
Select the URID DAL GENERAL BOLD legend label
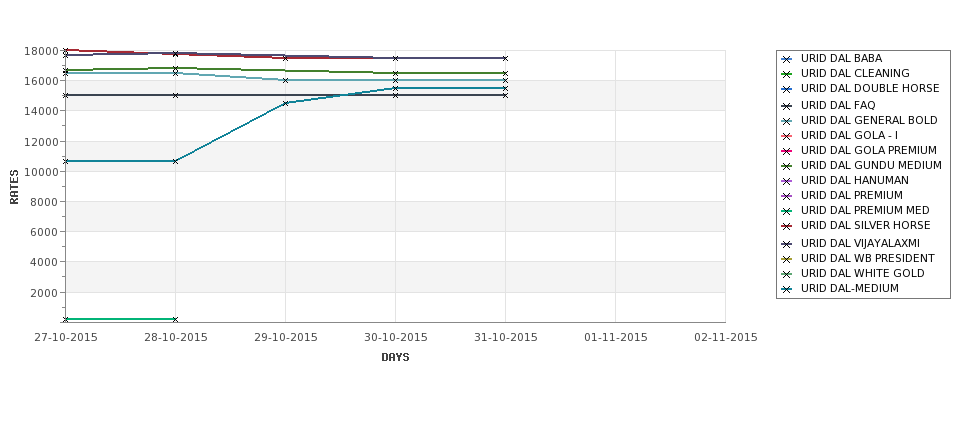click(x=869, y=121)
